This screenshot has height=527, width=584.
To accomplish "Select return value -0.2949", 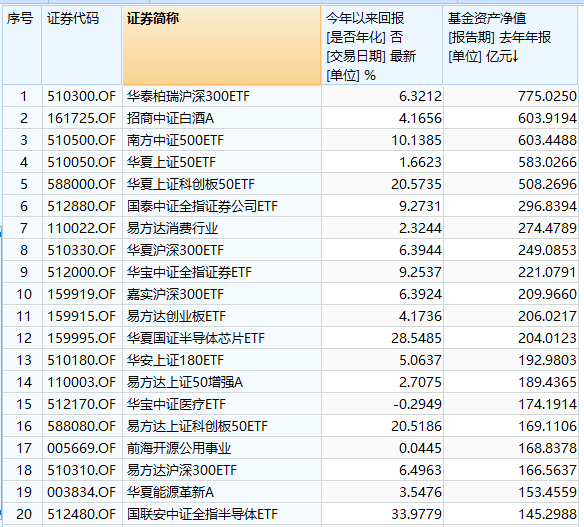I will coord(418,404).
